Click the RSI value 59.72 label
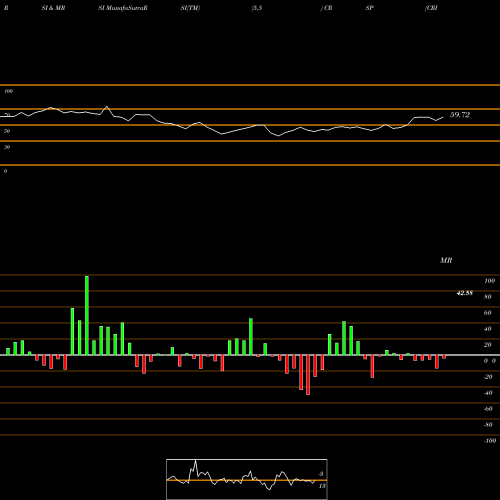The height and width of the screenshot is (500, 500). point(460,115)
